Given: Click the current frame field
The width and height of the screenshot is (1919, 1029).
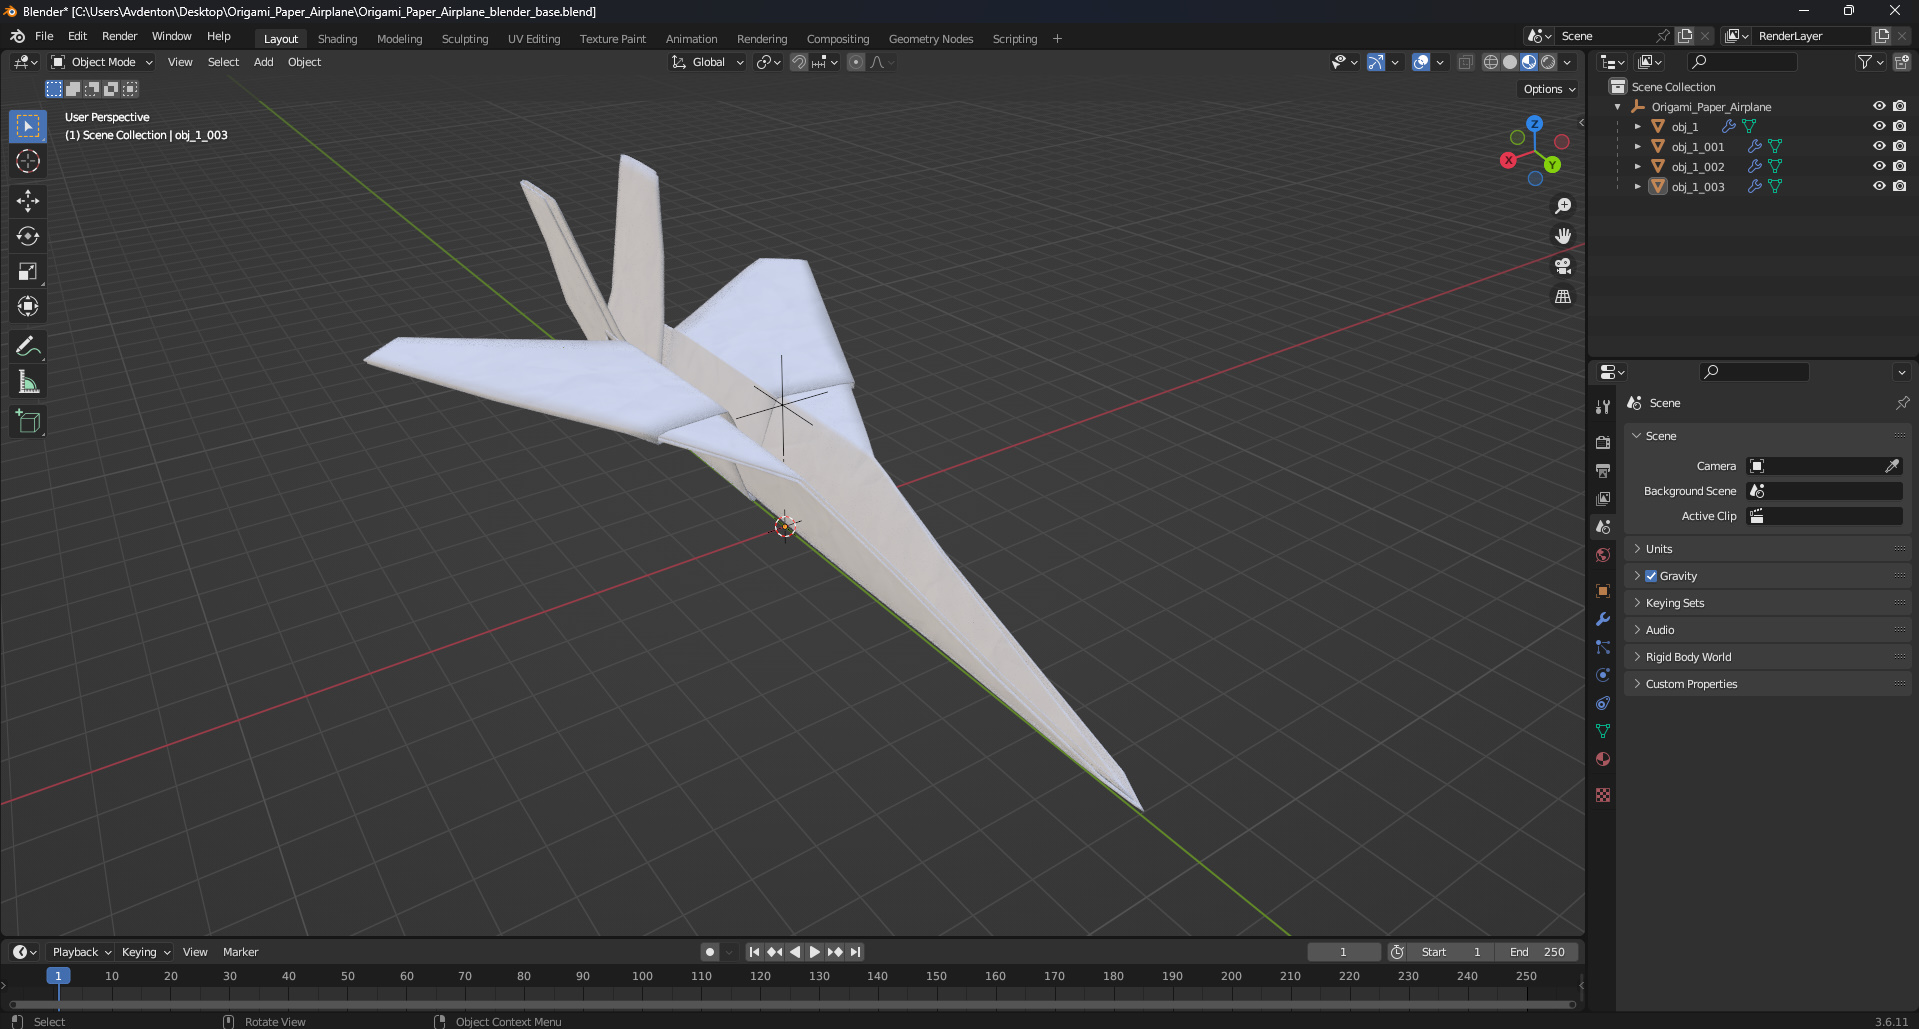Looking at the screenshot, I should (x=1343, y=952).
